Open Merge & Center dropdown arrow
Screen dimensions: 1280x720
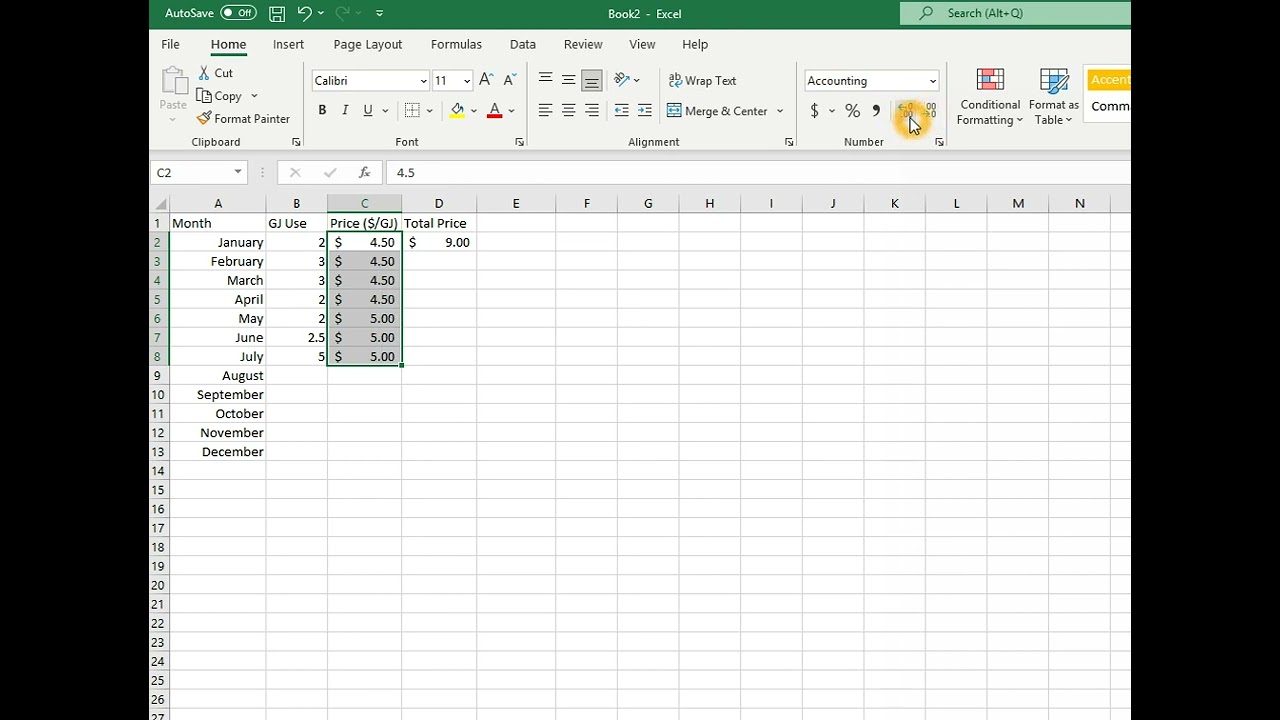click(x=780, y=111)
